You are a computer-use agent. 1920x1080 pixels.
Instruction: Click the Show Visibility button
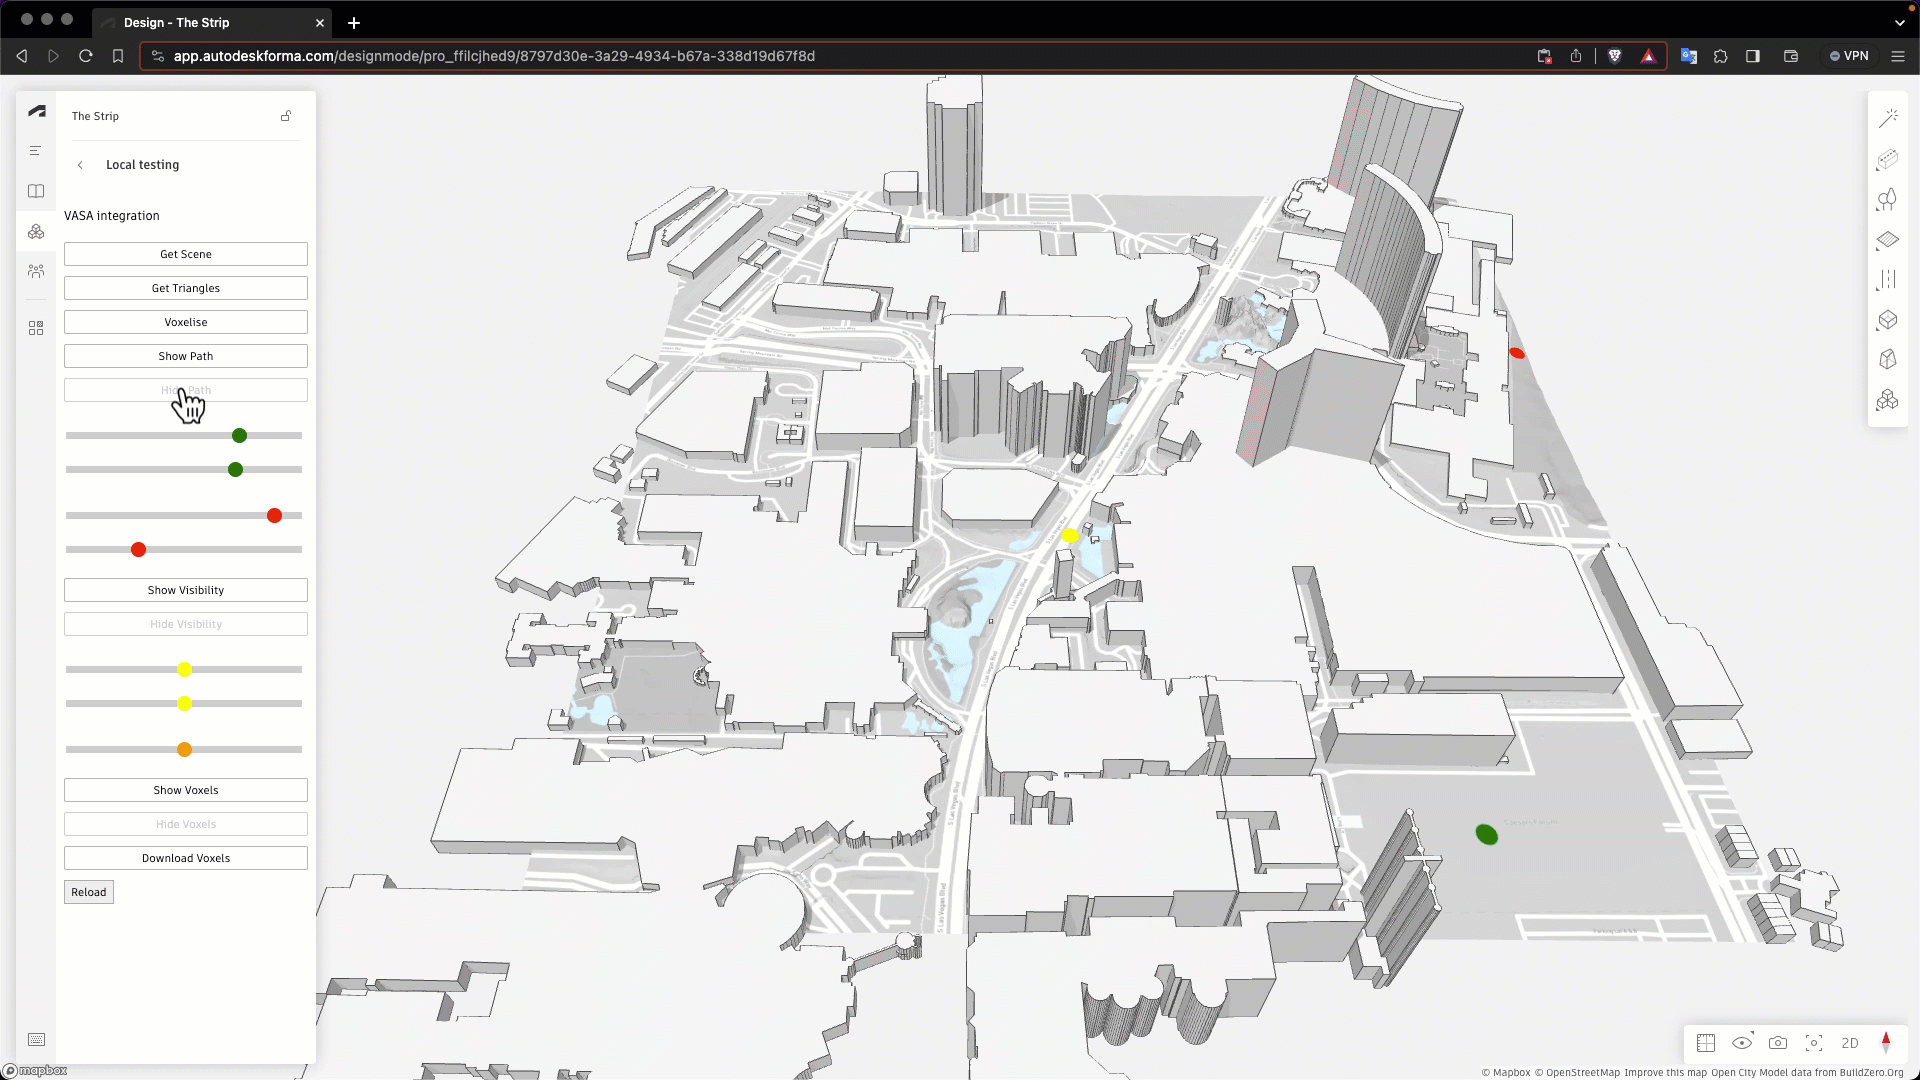pos(185,590)
